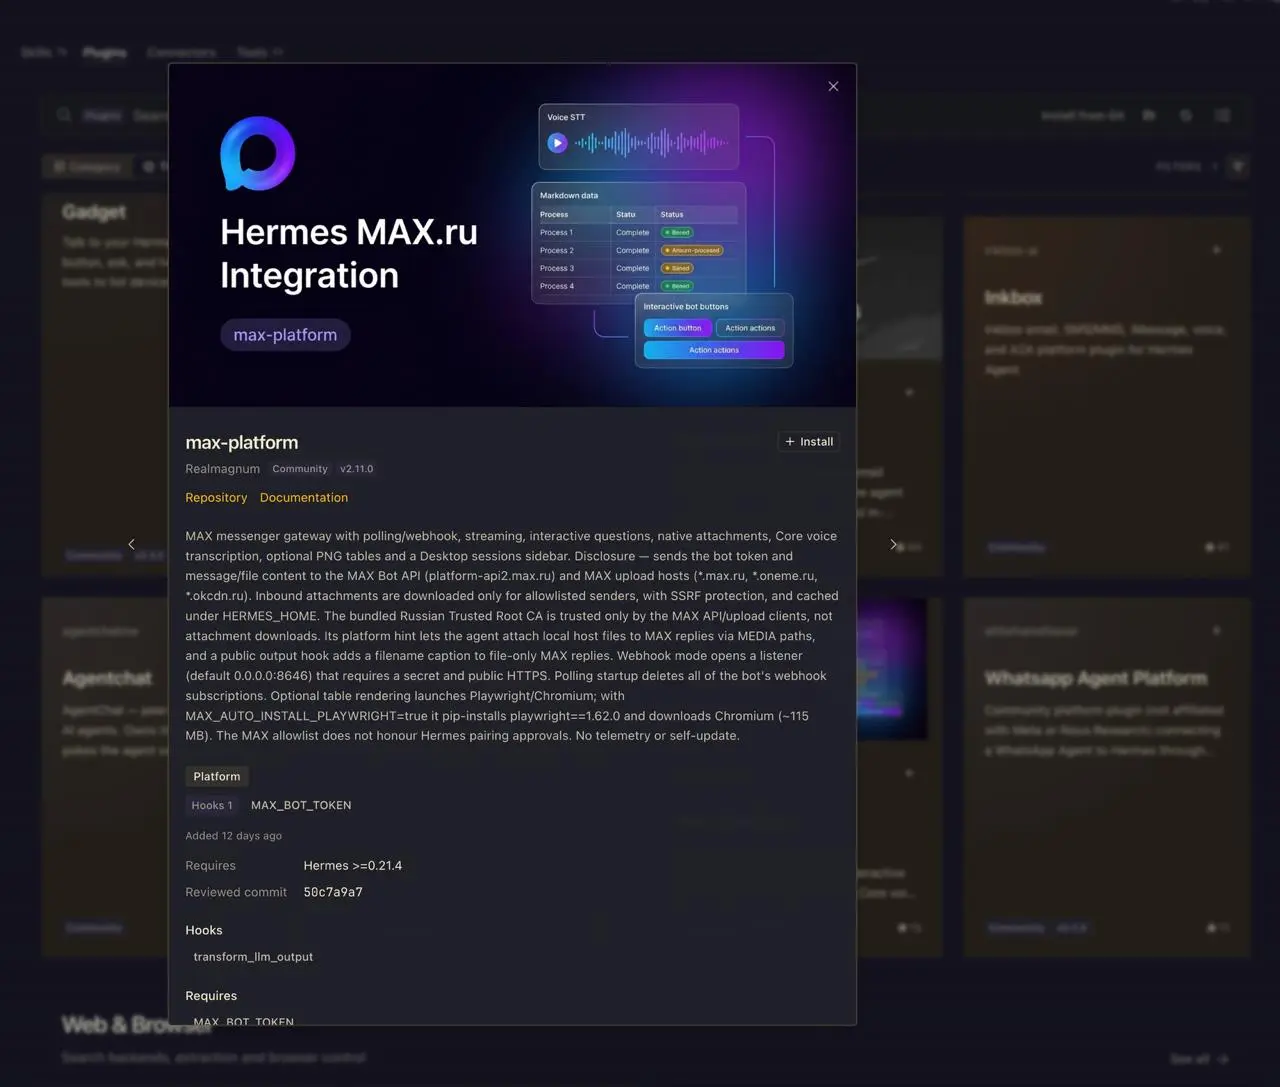Click the v2.11.0 version label

click(x=356, y=468)
